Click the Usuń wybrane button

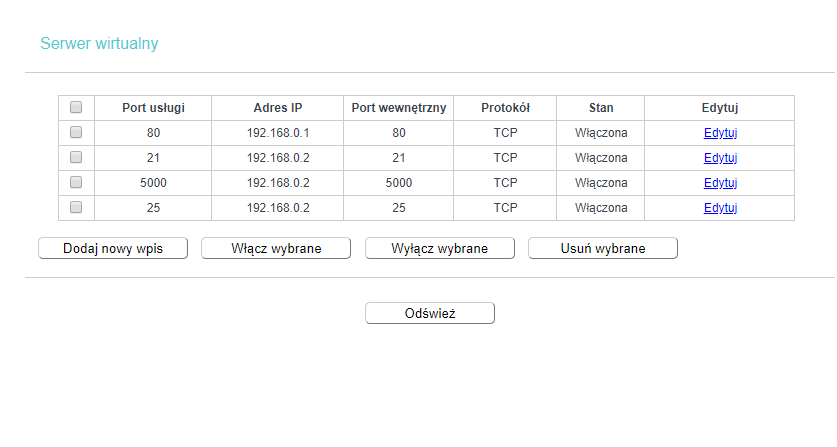tap(603, 248)
